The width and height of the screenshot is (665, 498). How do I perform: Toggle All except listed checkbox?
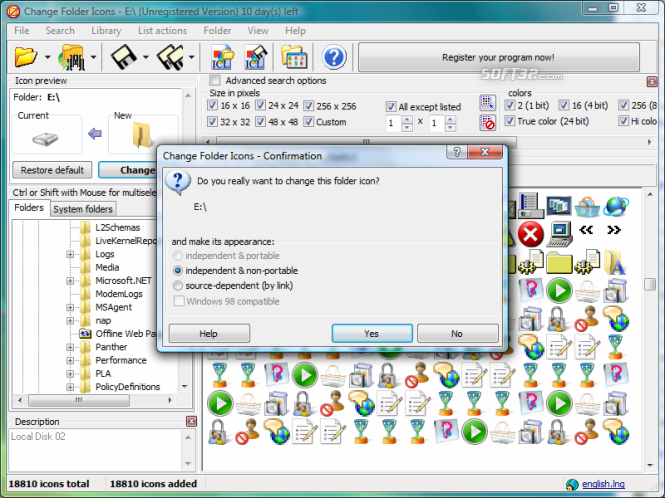391,106
